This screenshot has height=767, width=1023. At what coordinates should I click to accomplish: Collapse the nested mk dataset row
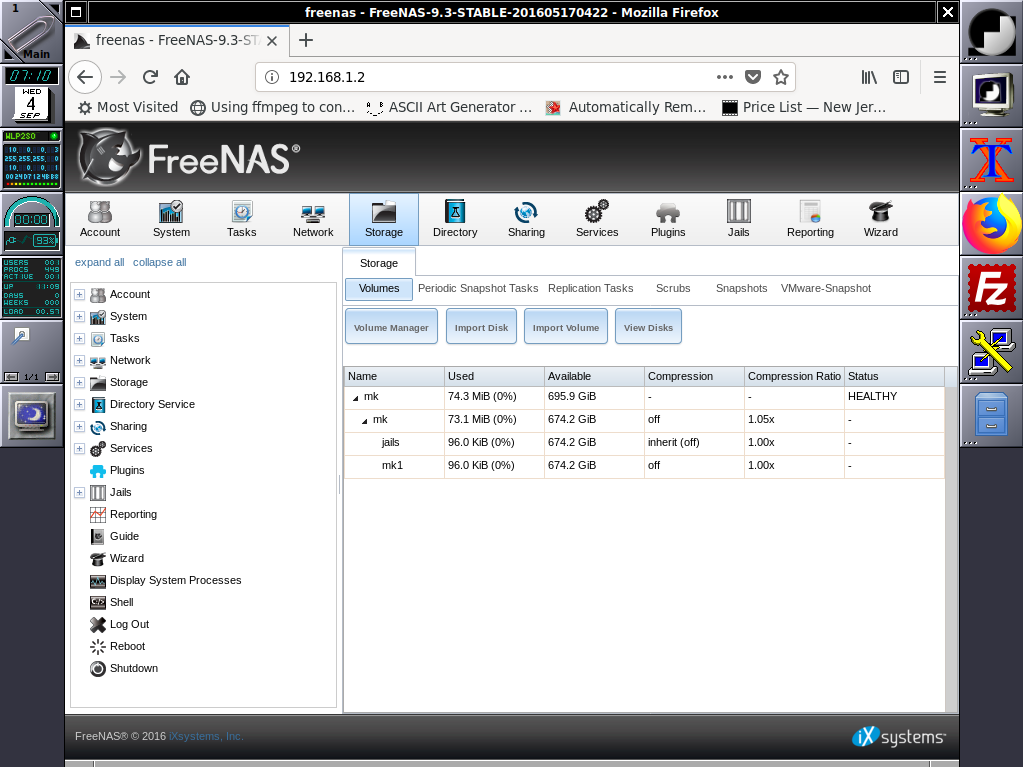coord(364,421)
